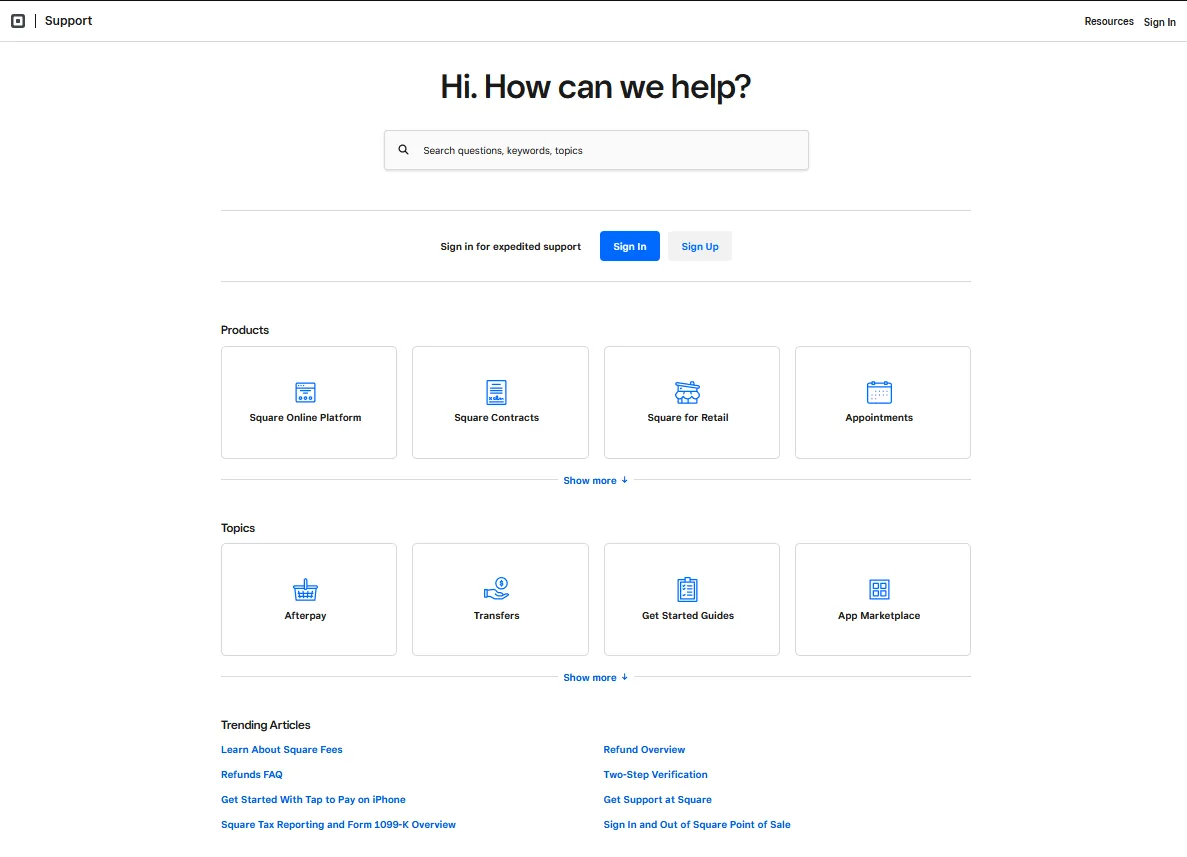Image resolution: width=1187 pixels, height=857 pixels.
Task: Open Square Online Platform icon
Action: 305,392
